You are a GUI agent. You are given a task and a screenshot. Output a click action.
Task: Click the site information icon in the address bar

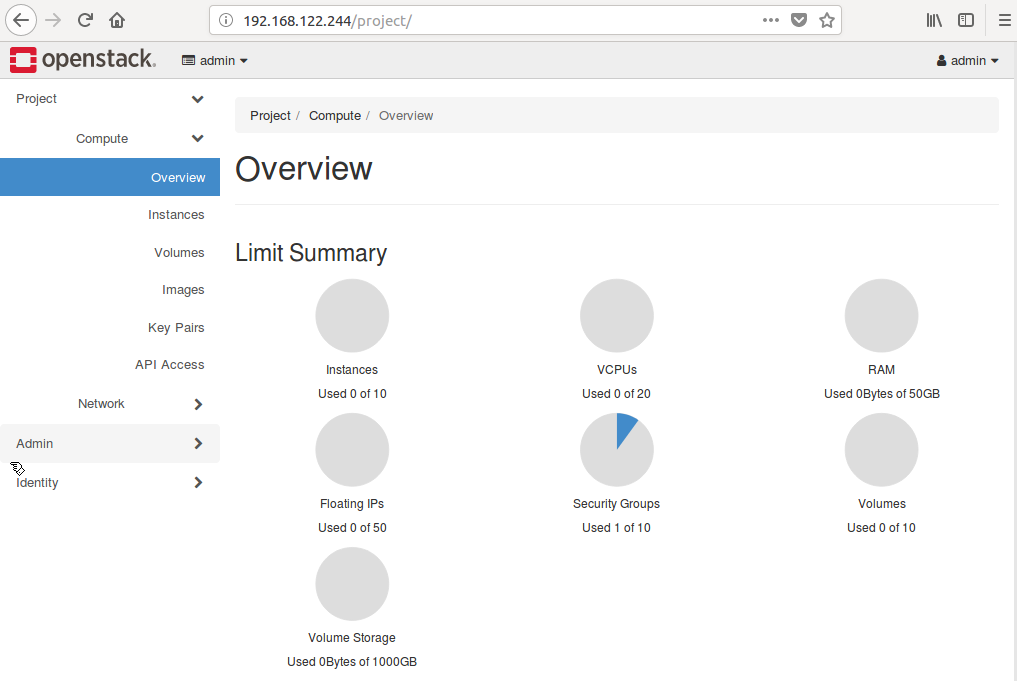tap(226, 20)
